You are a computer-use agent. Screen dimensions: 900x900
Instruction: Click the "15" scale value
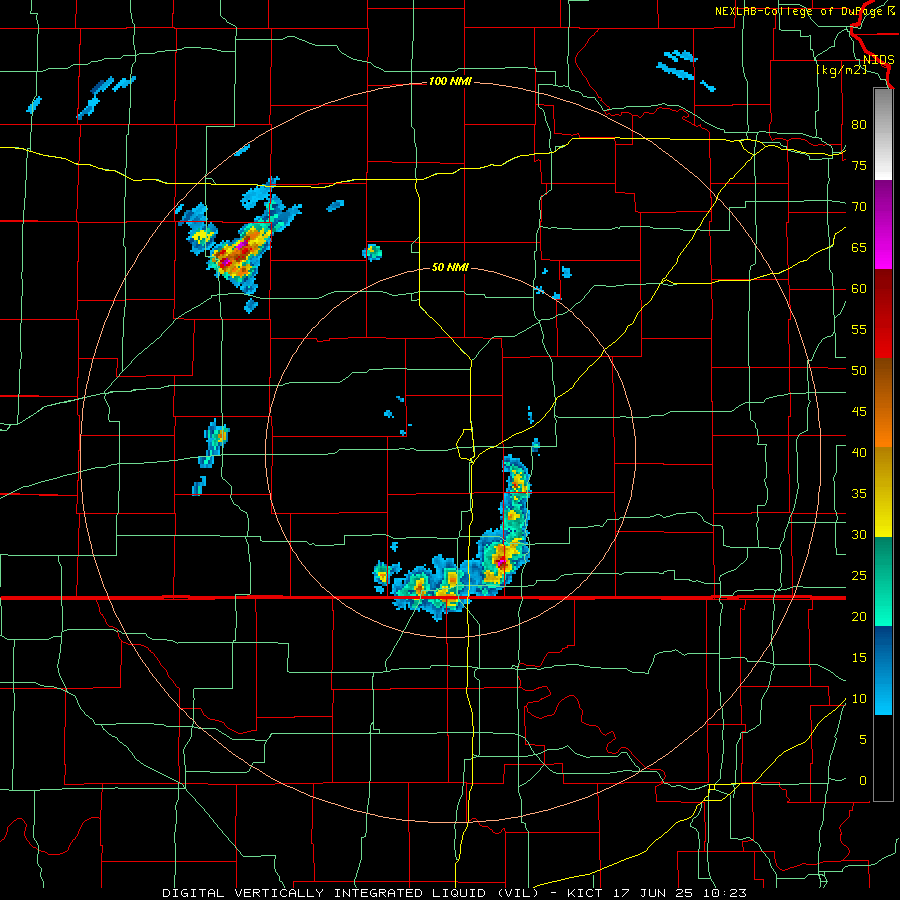[x=859, y=658]
